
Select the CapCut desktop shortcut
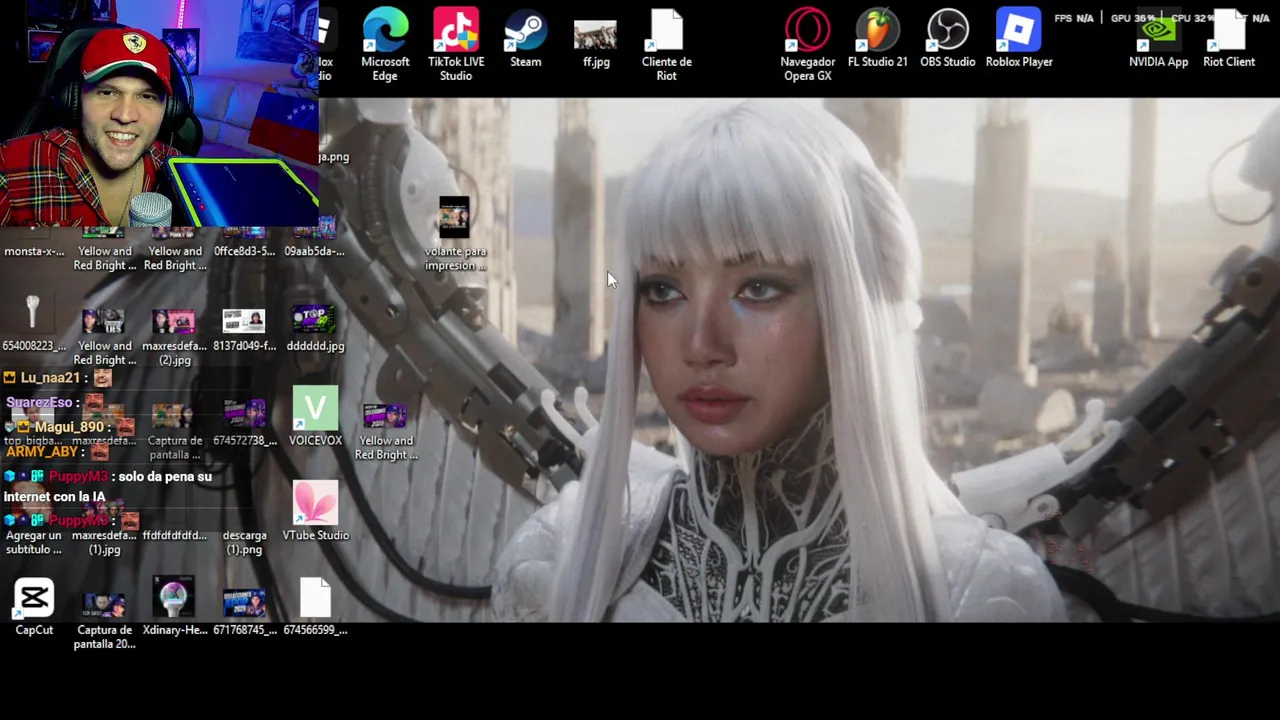pyautogui.click(x=34, y=606)
